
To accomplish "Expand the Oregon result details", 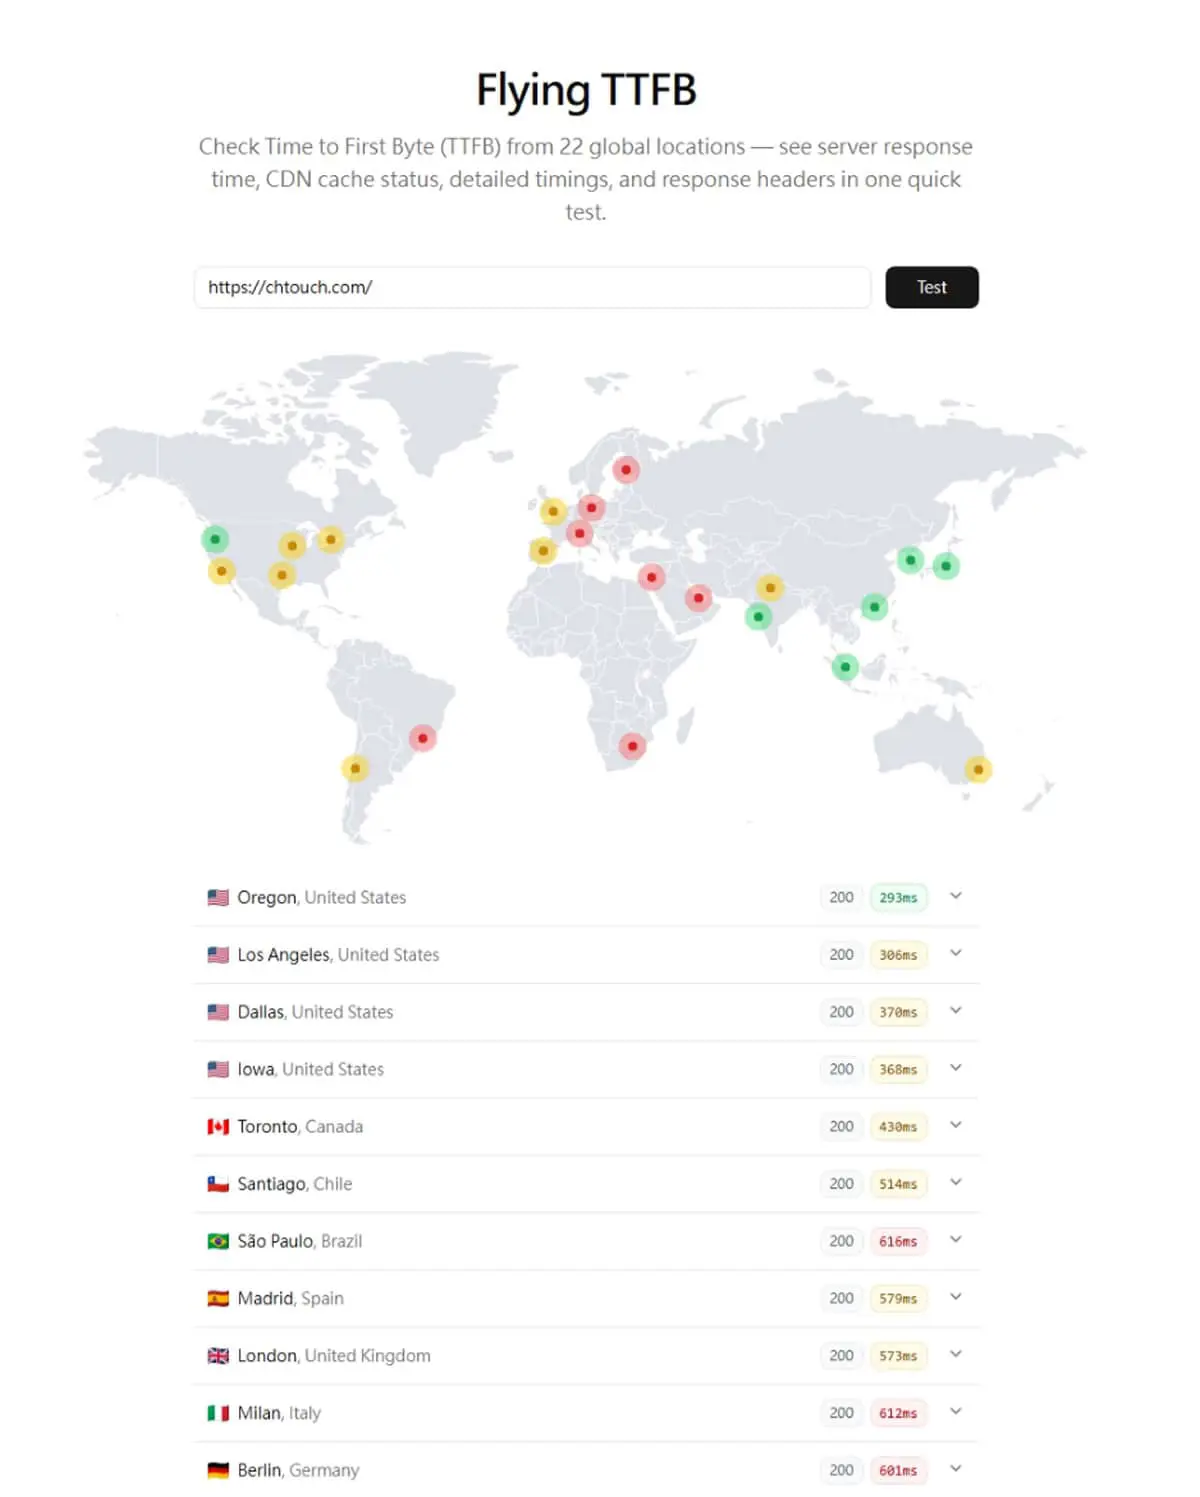I will [956, 896].
